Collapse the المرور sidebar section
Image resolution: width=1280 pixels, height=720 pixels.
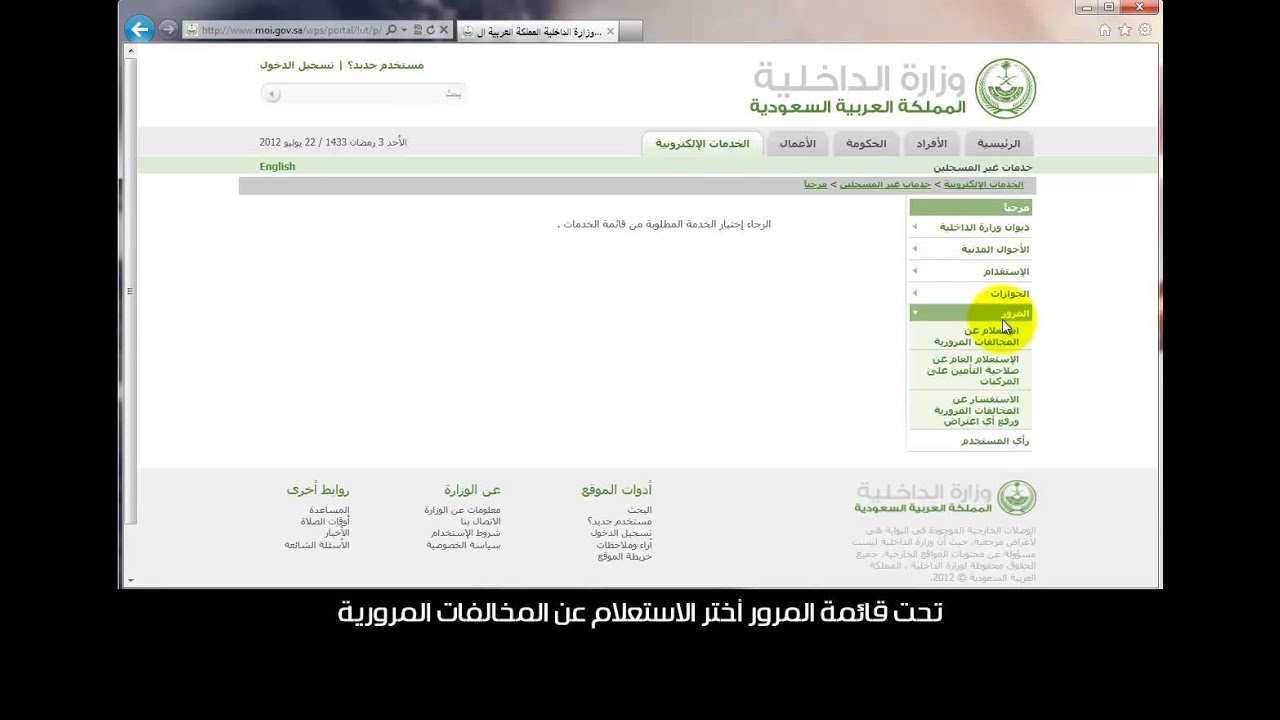[x=969, y=314]
